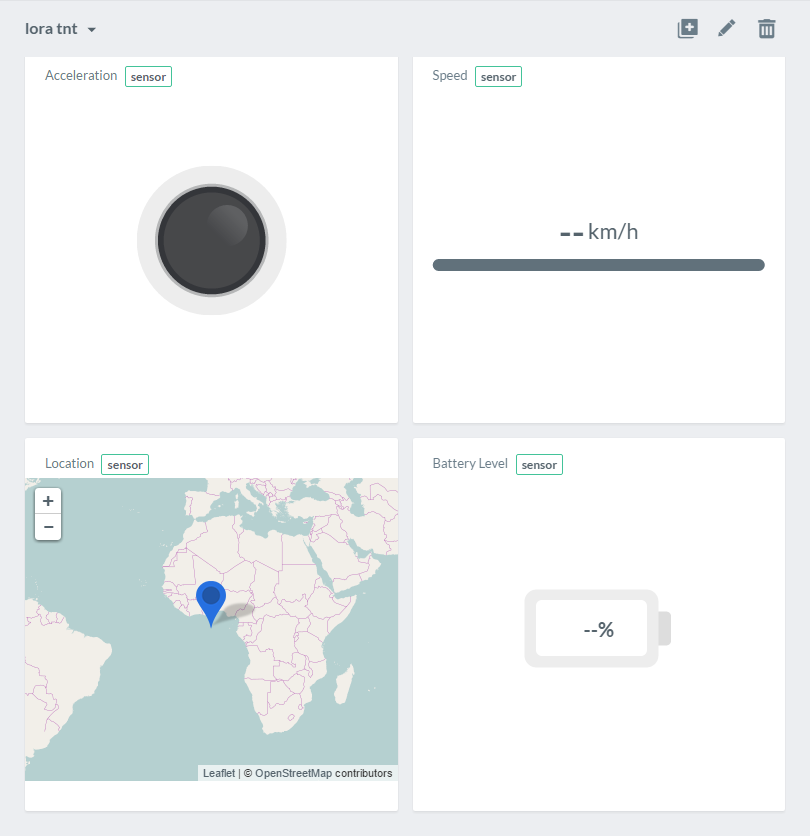
Task: Click the battery level icon
Action: [597, 628]
